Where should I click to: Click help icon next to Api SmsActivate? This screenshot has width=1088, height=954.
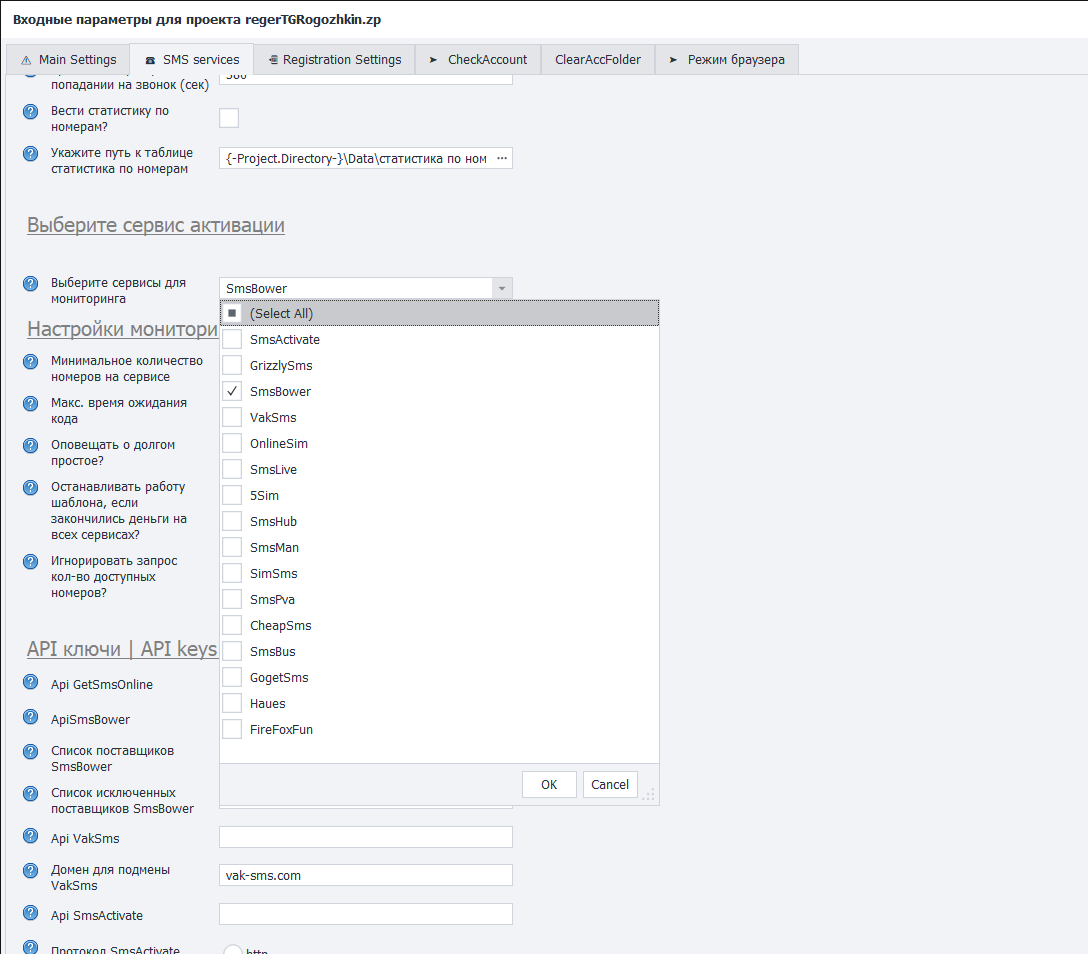(x=31, y=912)
